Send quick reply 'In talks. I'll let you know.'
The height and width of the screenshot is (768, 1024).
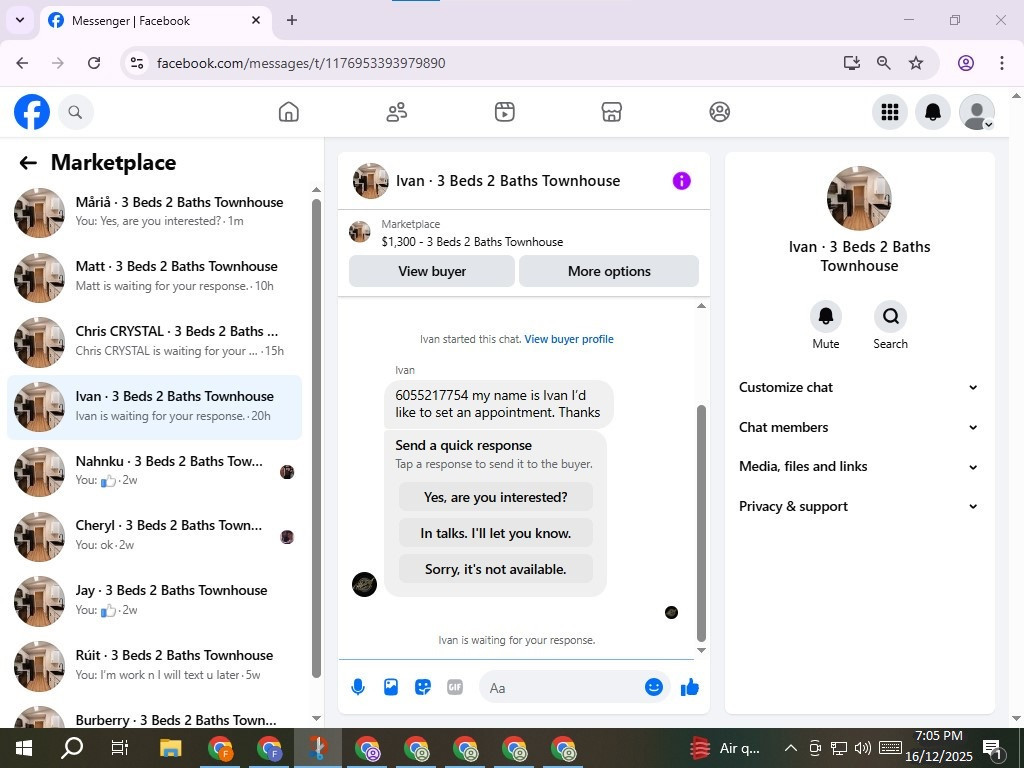496,533
